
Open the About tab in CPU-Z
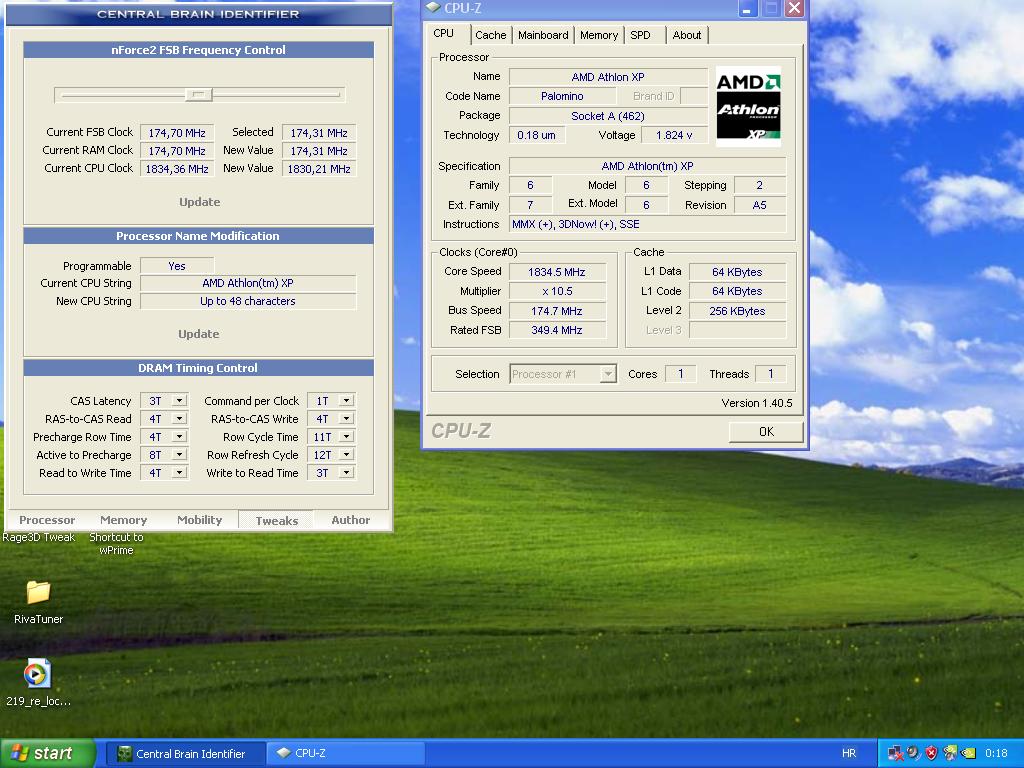[687, 35]
